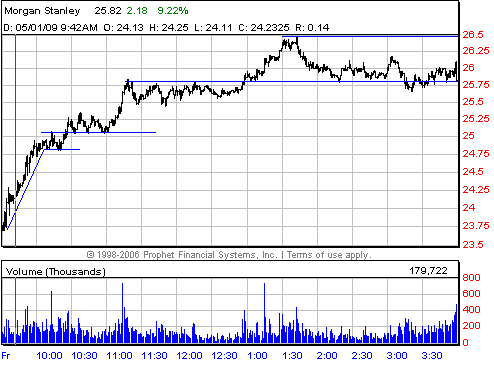Click the 1:00 time axis label
This screenshot has width=494, height=373.
click(257, 356)
